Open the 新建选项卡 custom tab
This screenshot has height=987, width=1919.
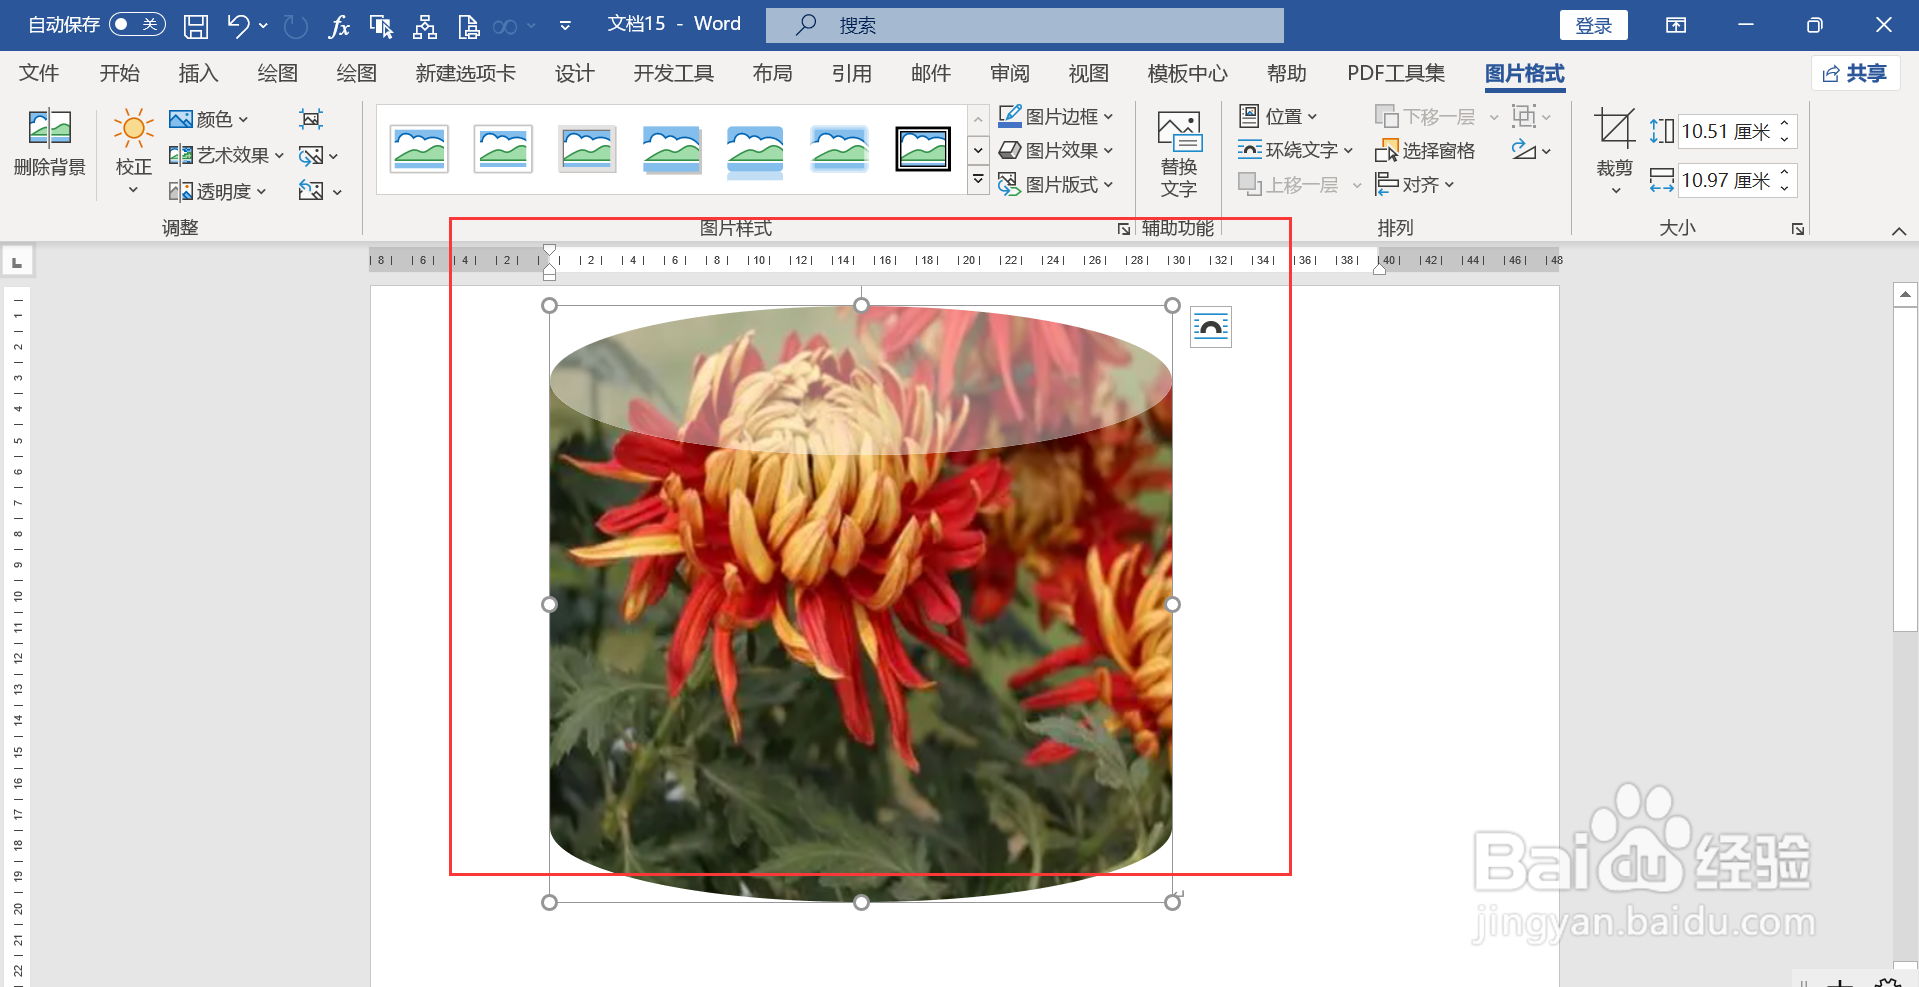tap(465, 73)
